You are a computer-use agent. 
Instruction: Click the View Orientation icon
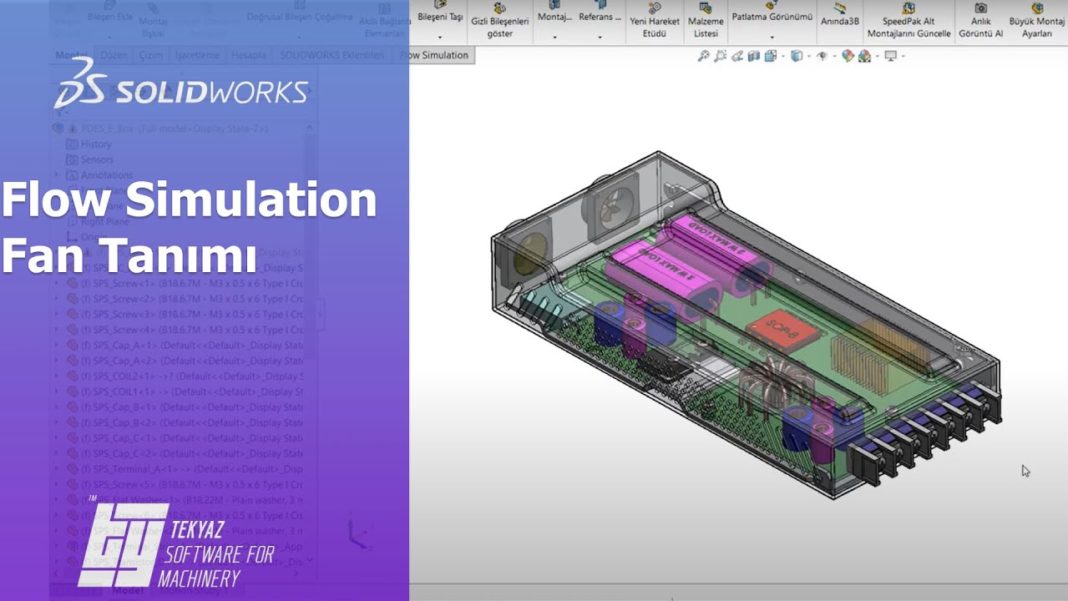click(770, 56)
